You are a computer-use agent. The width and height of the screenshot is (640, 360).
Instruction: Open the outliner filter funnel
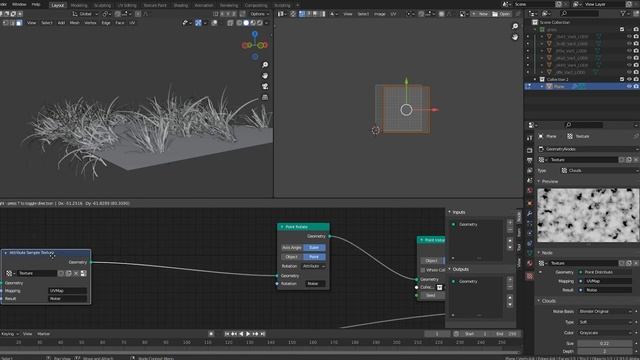pos(623,14)
